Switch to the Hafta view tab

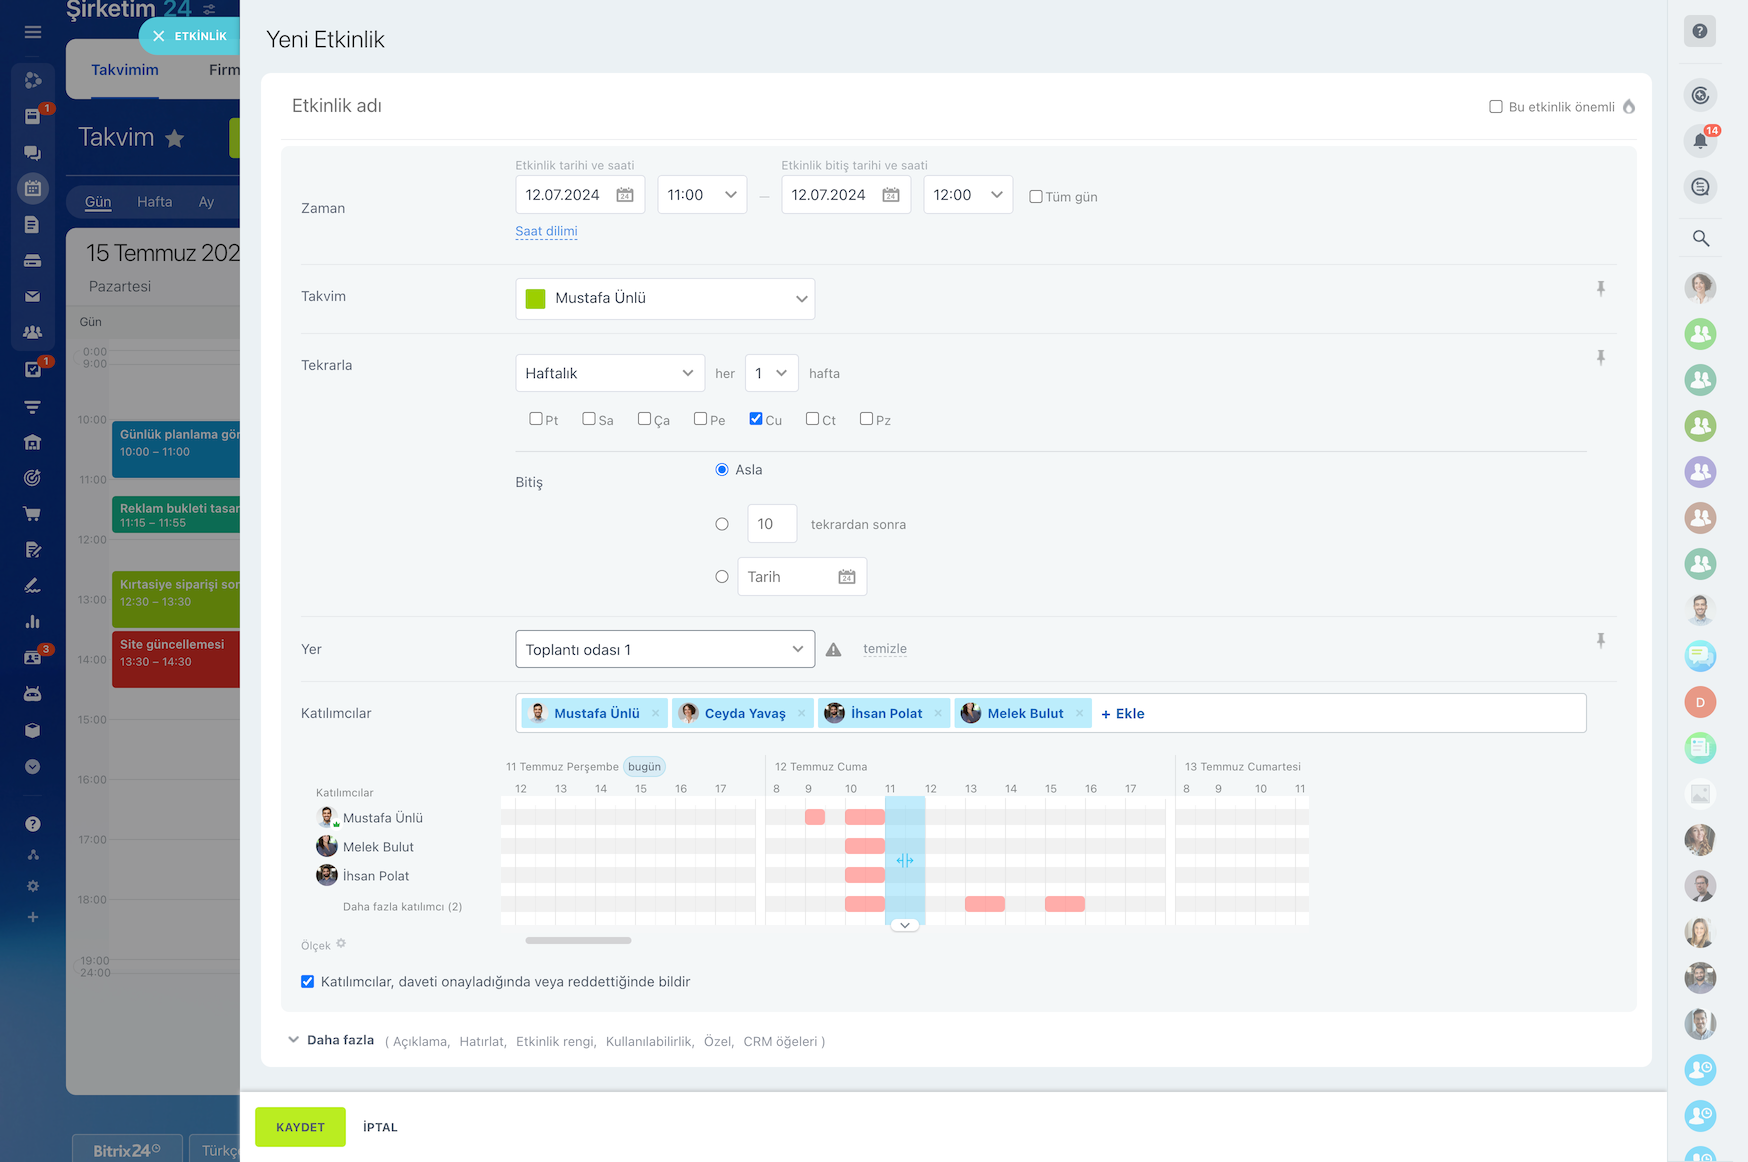(x=154, y=202)
